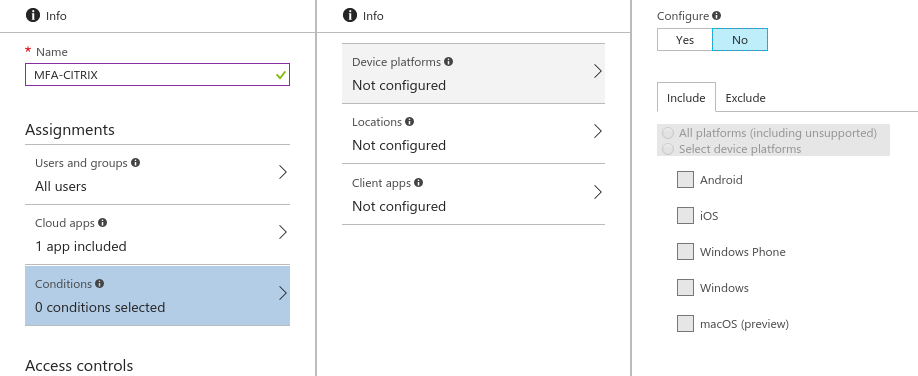Click info tooltip icon next to Client apps
This screenshot has height=376, width=918.
419,183
